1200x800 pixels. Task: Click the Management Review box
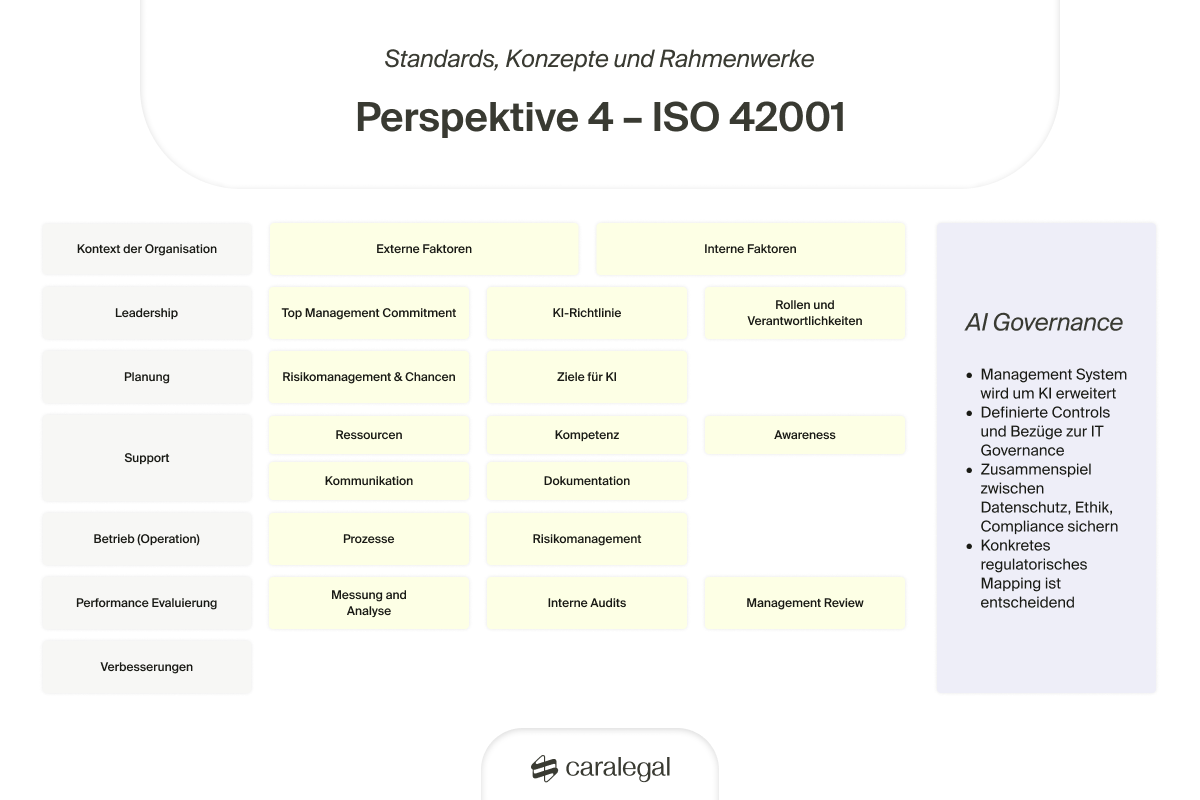click(x=805, y=603)
